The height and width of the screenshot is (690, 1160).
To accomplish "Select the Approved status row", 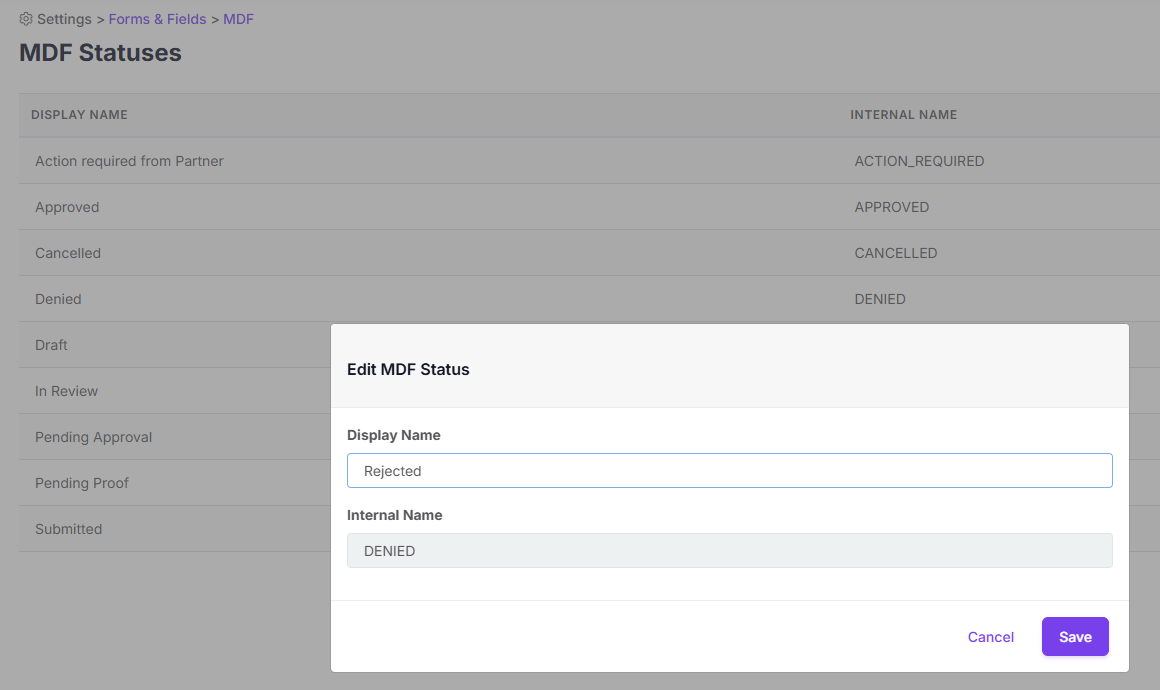I will pos(590,207).
